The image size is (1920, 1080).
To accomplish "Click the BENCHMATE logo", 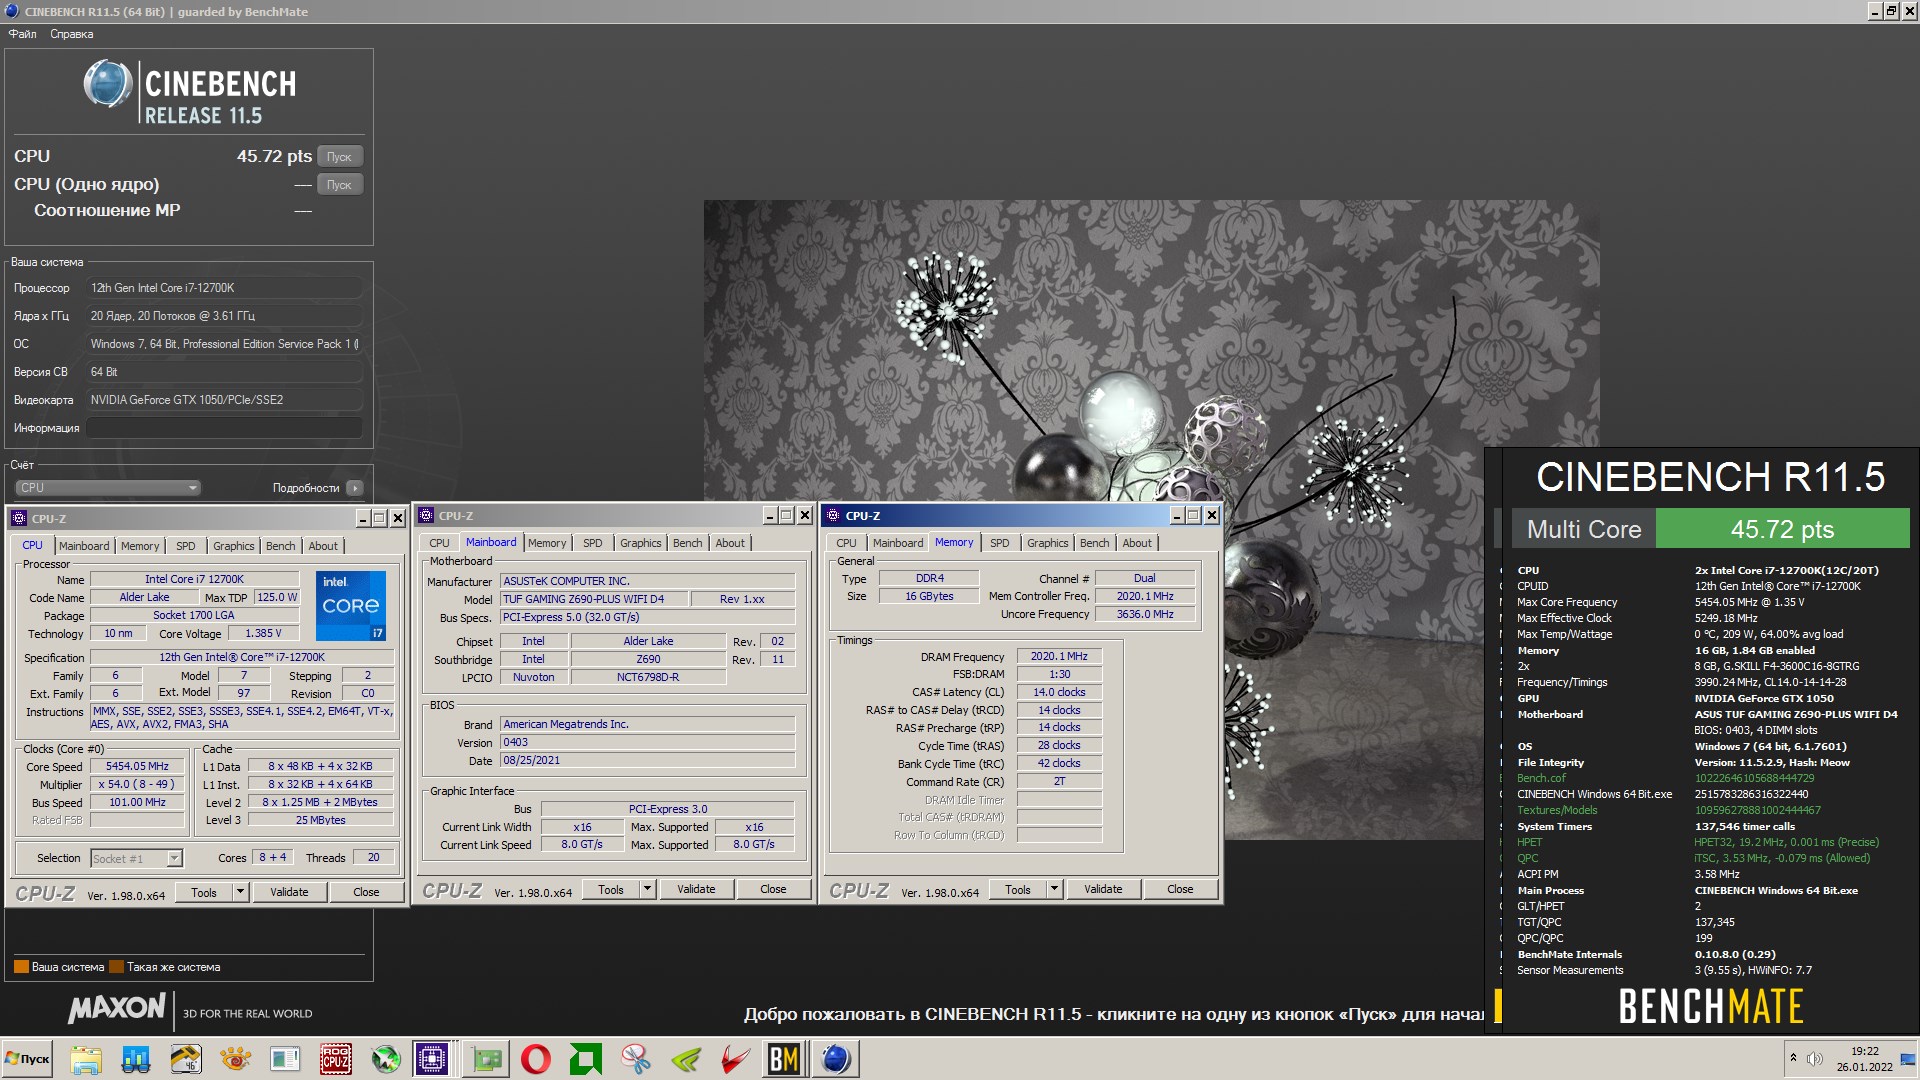I will coord(1710,1006).
